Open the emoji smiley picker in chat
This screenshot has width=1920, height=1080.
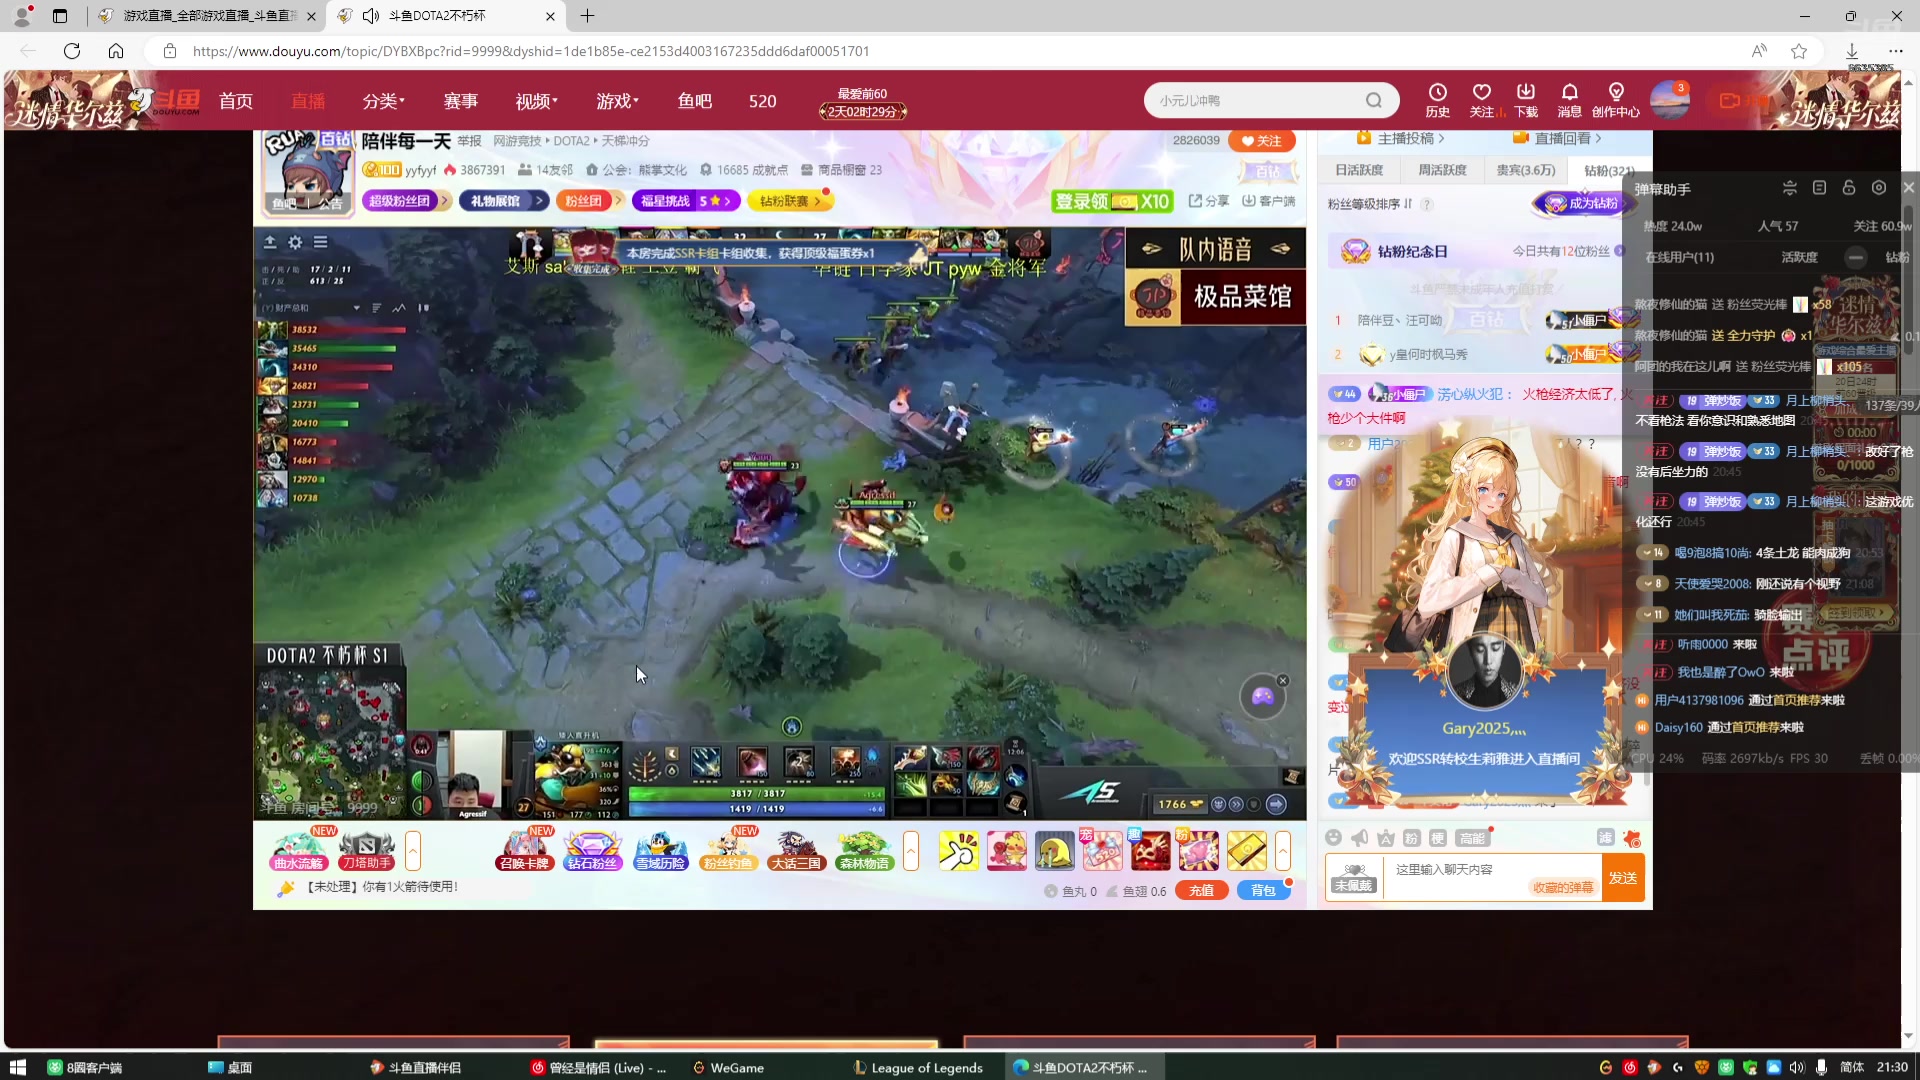coord(1333,838)
